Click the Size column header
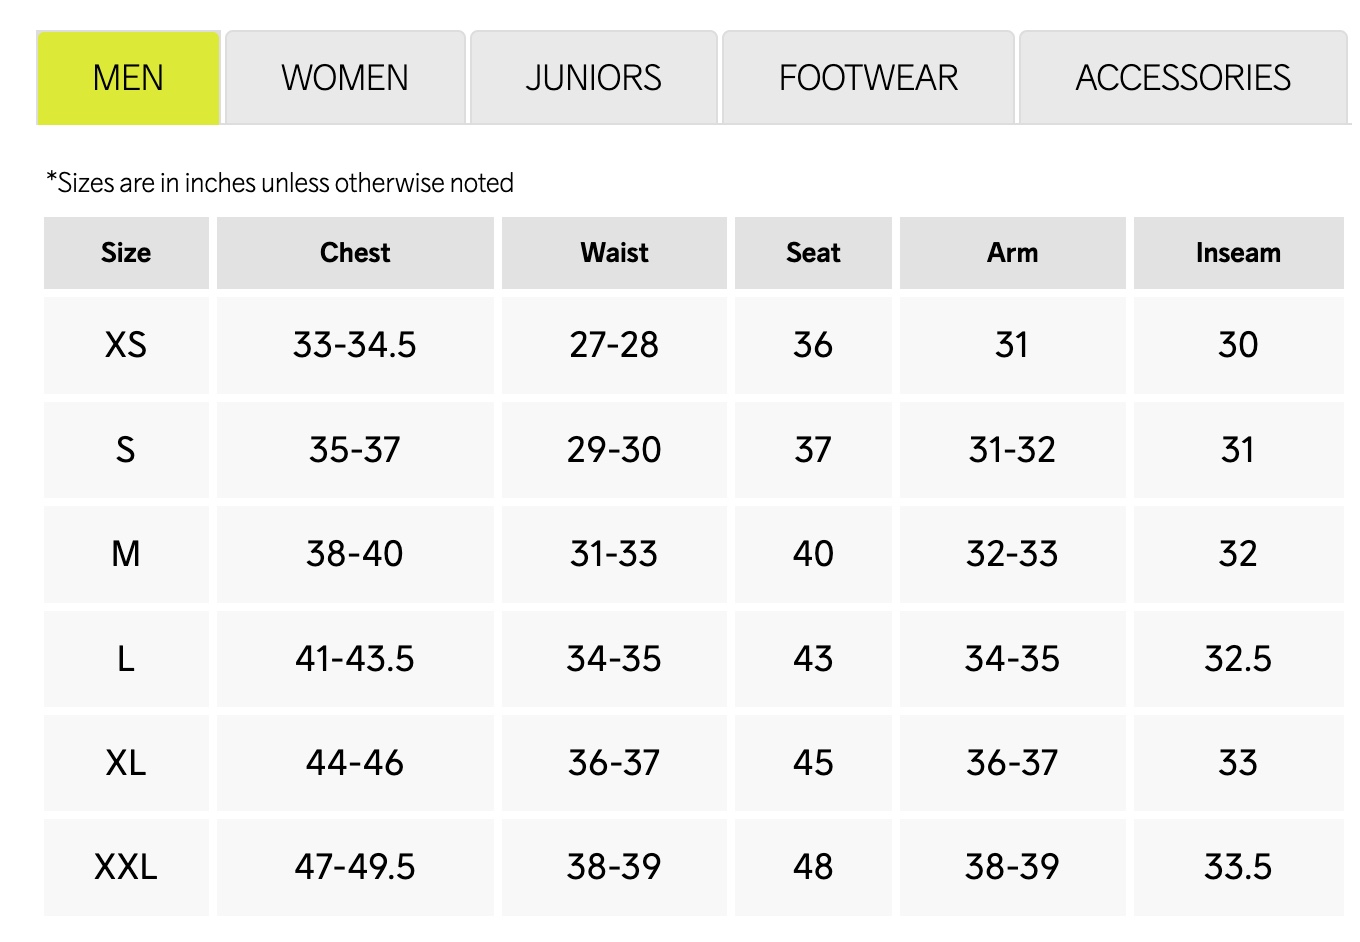The image size is (1360, 942). coord(126,253)
